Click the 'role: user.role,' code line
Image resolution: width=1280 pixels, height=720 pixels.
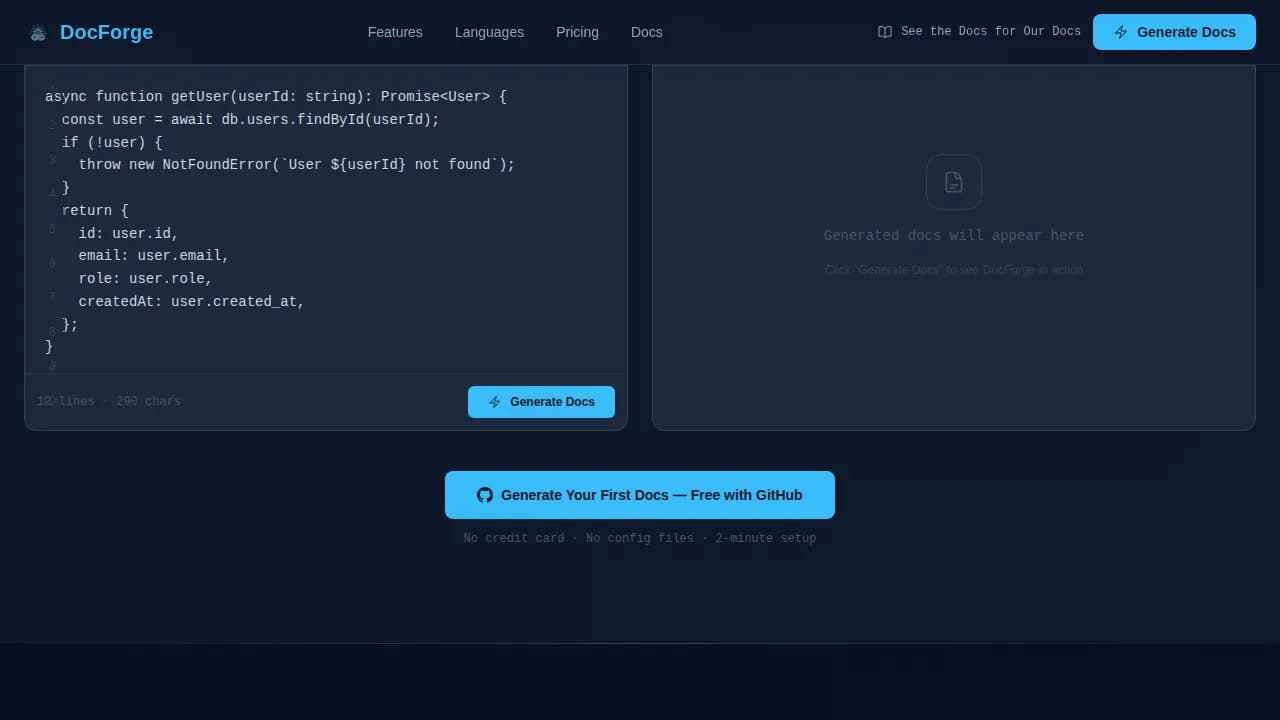145,278
